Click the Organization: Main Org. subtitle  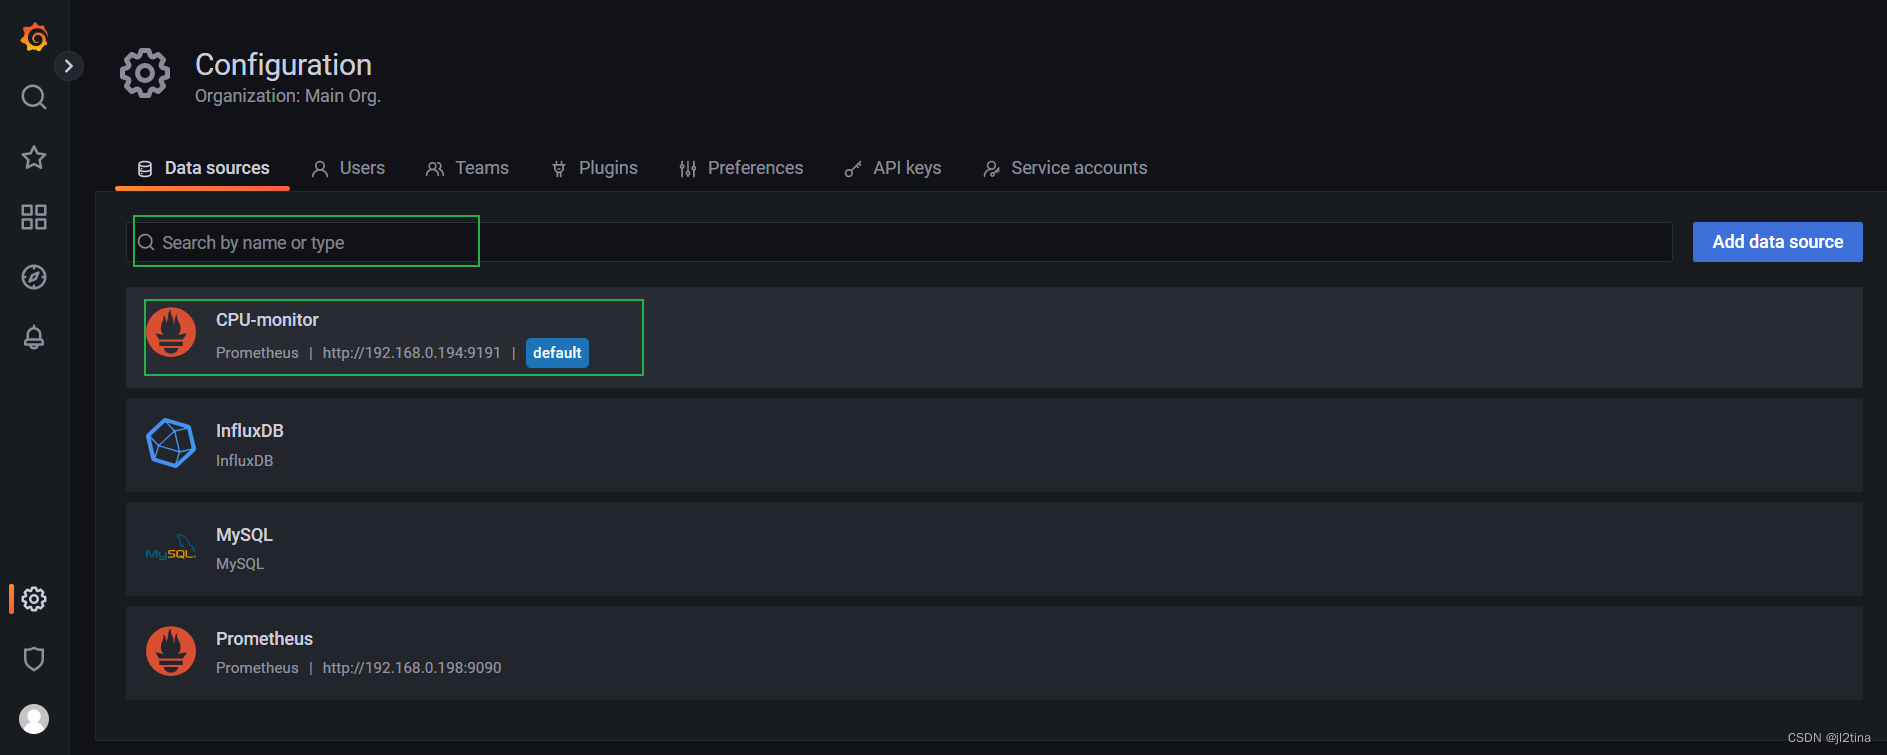[x=288, y=96]
